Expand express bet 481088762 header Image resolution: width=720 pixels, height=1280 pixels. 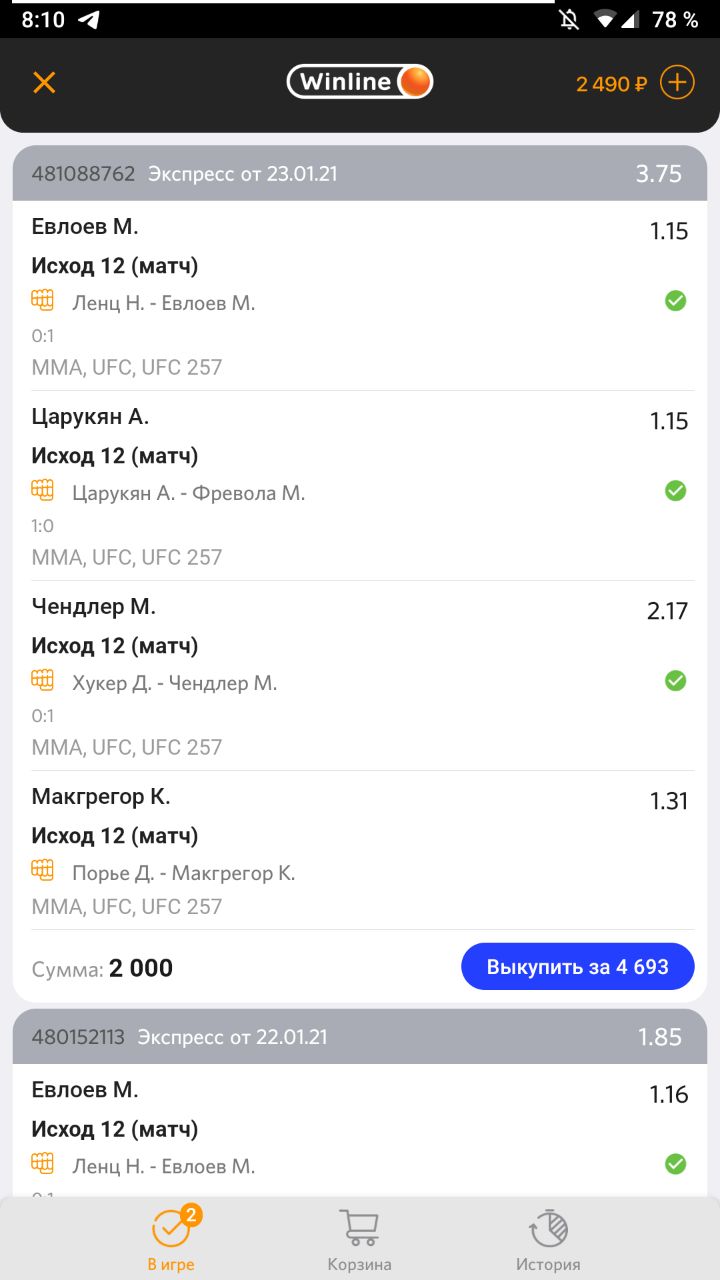point(359,174)
